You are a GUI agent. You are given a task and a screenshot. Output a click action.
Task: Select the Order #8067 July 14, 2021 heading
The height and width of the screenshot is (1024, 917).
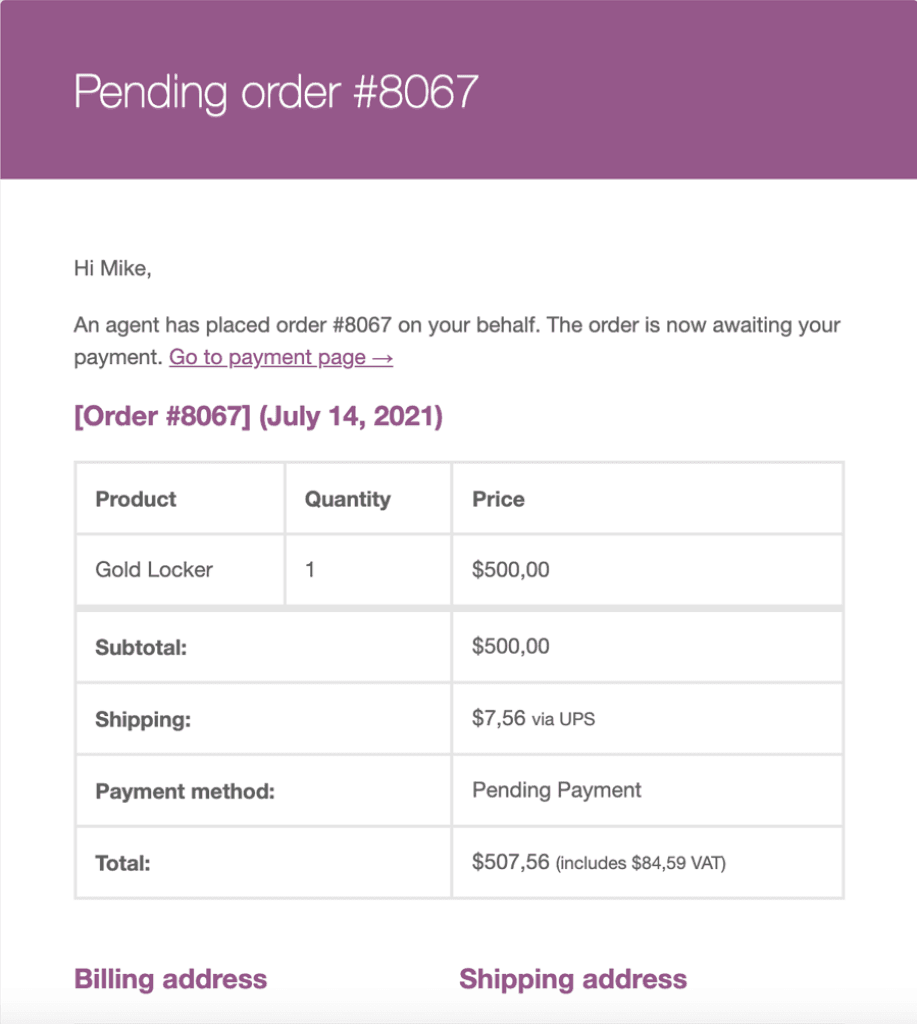pos(259,416)
